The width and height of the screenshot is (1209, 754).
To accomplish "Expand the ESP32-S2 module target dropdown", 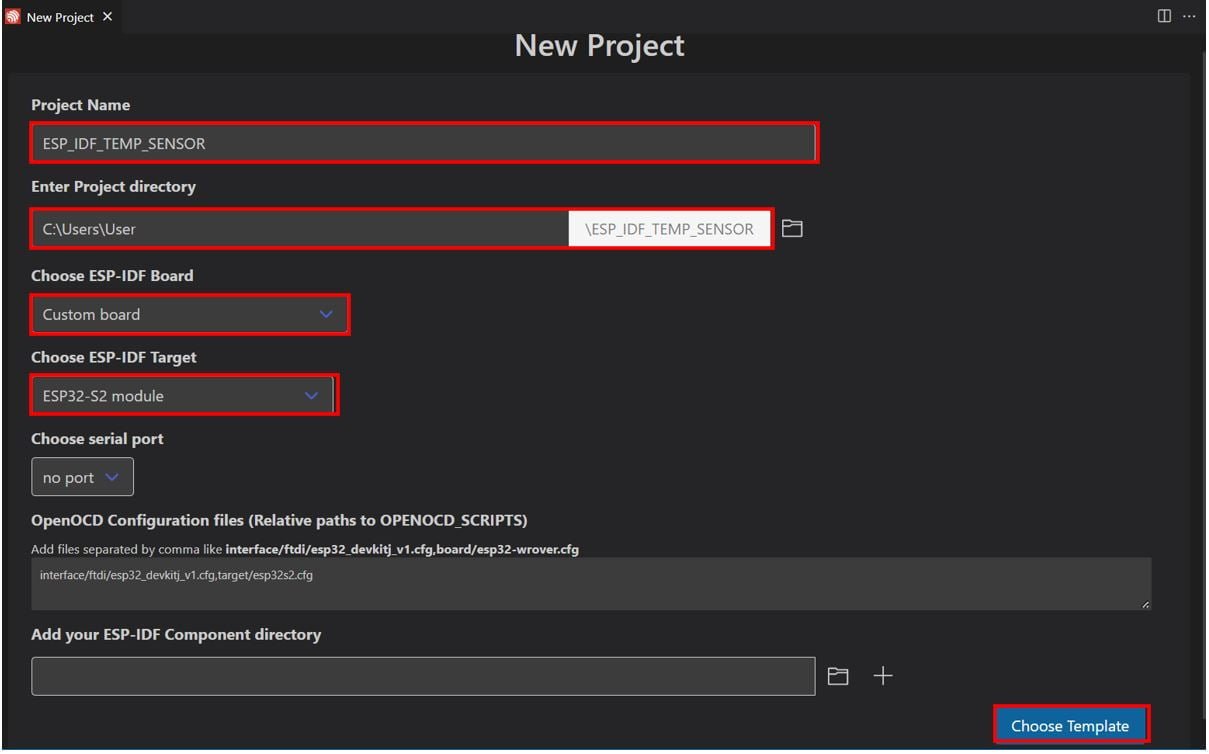I will (x=183, y=396).
